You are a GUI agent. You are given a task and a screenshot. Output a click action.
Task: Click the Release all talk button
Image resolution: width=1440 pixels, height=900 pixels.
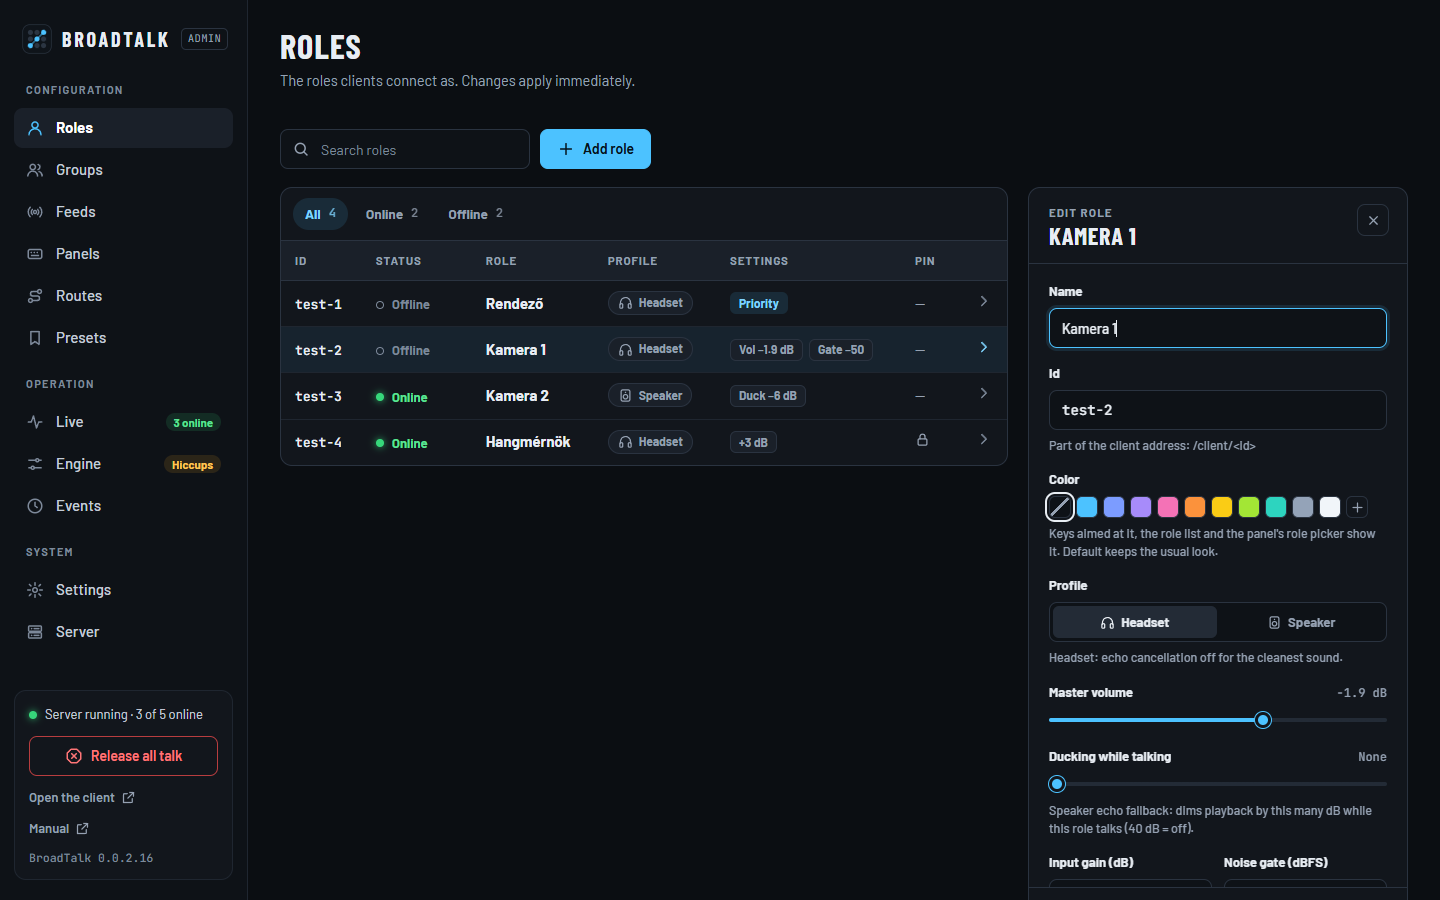(123, 756)
